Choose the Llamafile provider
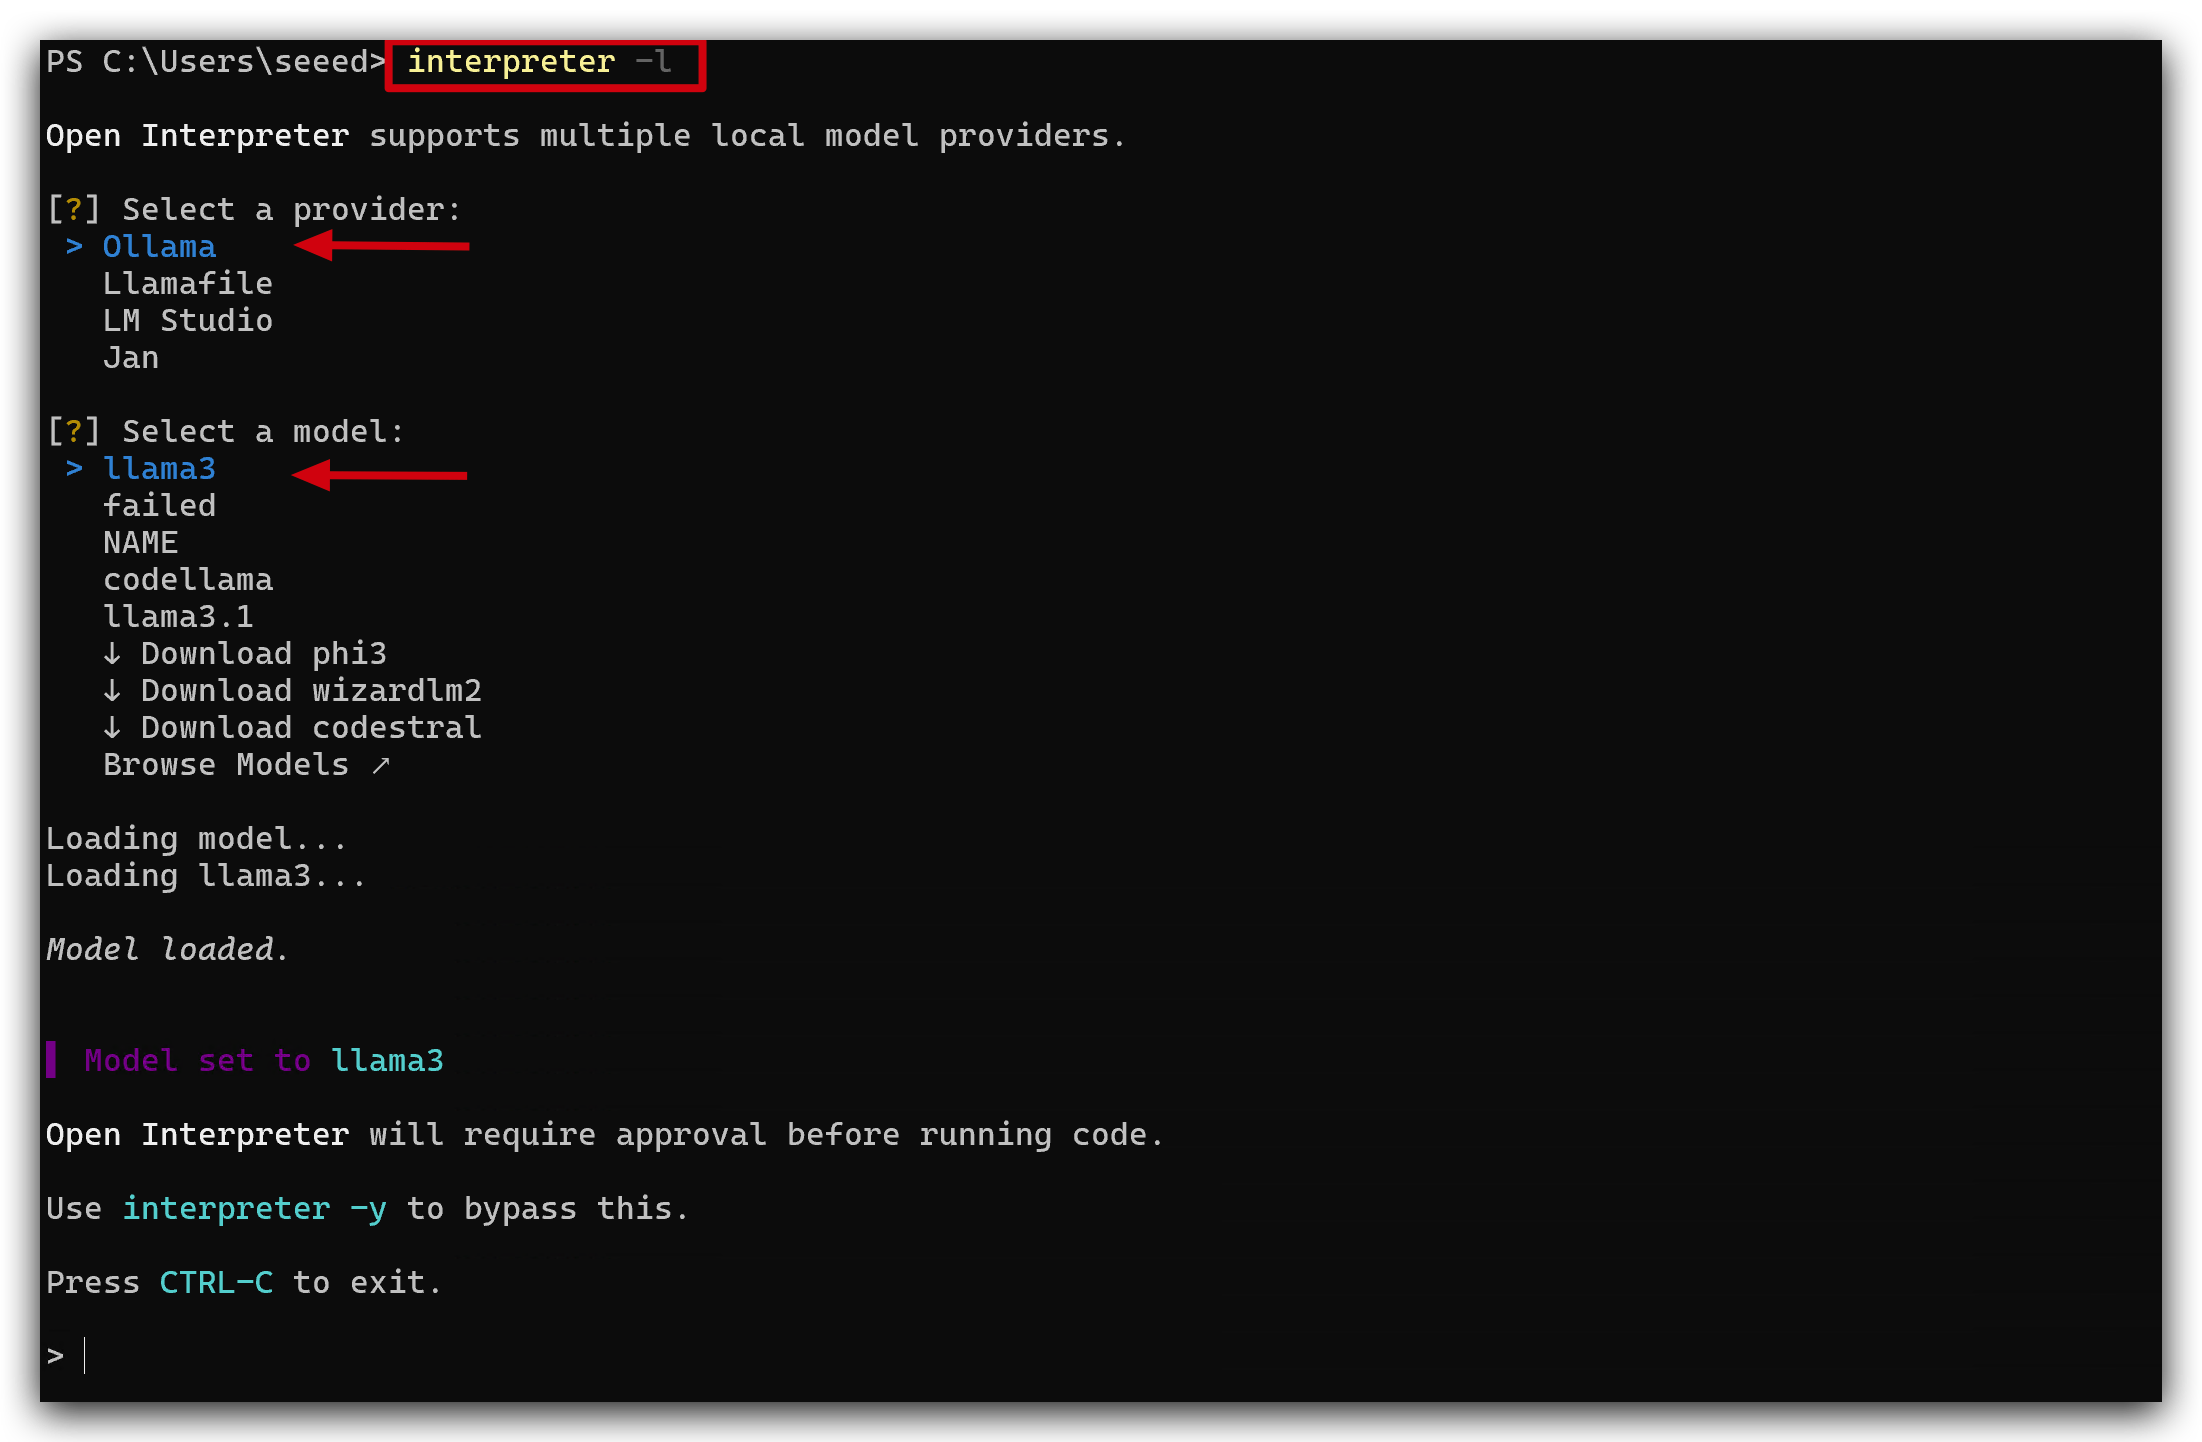The width and height of the screenshot is (2202, 1442). 187,284
